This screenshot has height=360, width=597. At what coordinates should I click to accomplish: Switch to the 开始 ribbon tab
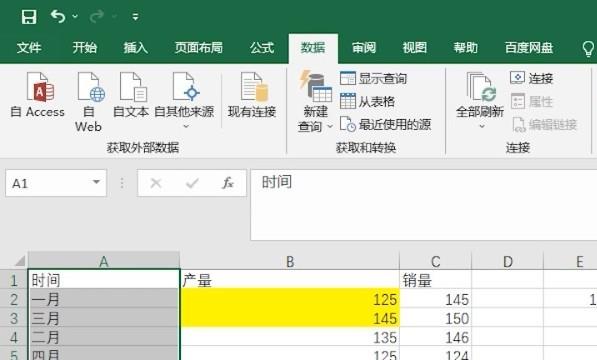(85, 48)
